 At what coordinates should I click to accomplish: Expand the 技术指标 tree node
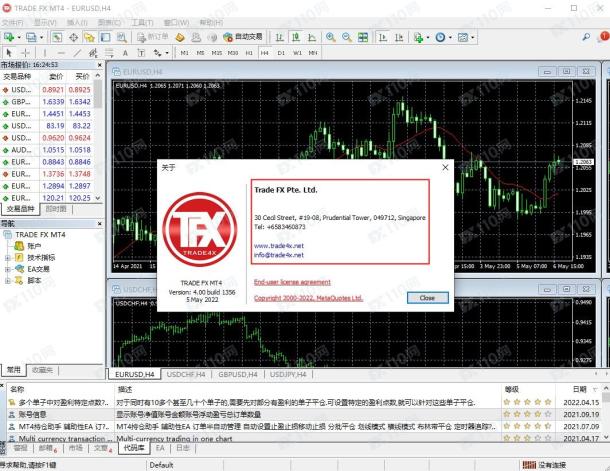point(7,257)
